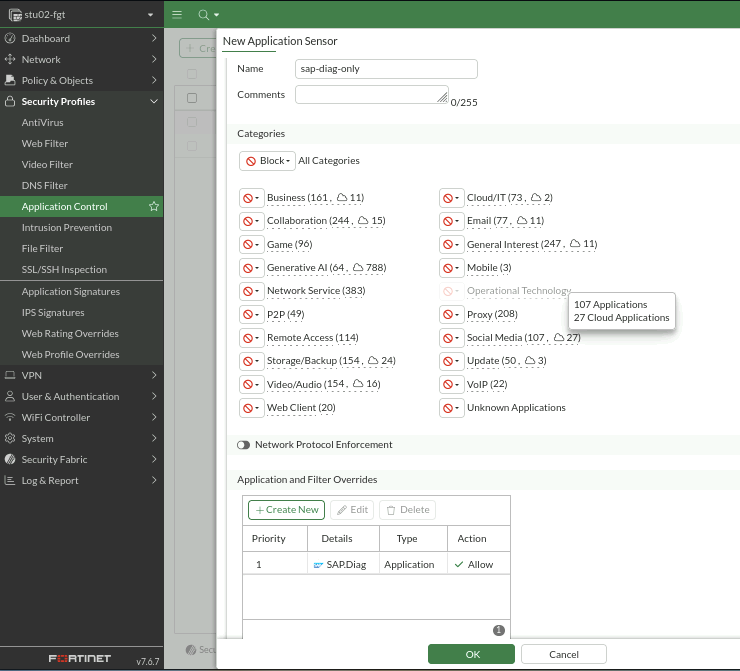Click Create New in the overrides table
Viewport: 740px width, 671px height.
[286, 510]
